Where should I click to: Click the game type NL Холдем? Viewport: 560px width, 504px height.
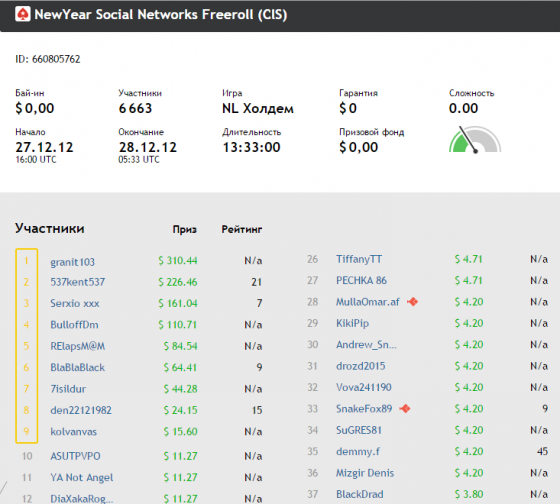point(258,108)
